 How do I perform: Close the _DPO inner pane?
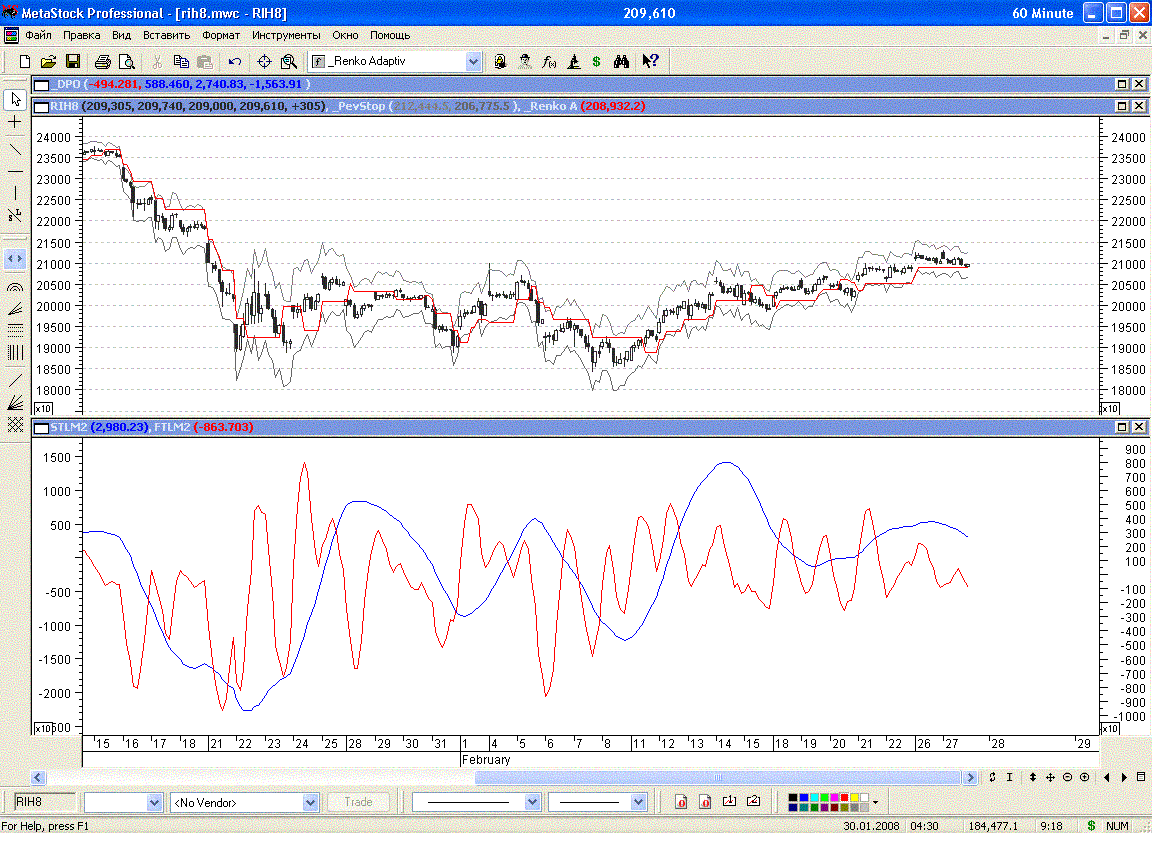tap(1139, 84)
